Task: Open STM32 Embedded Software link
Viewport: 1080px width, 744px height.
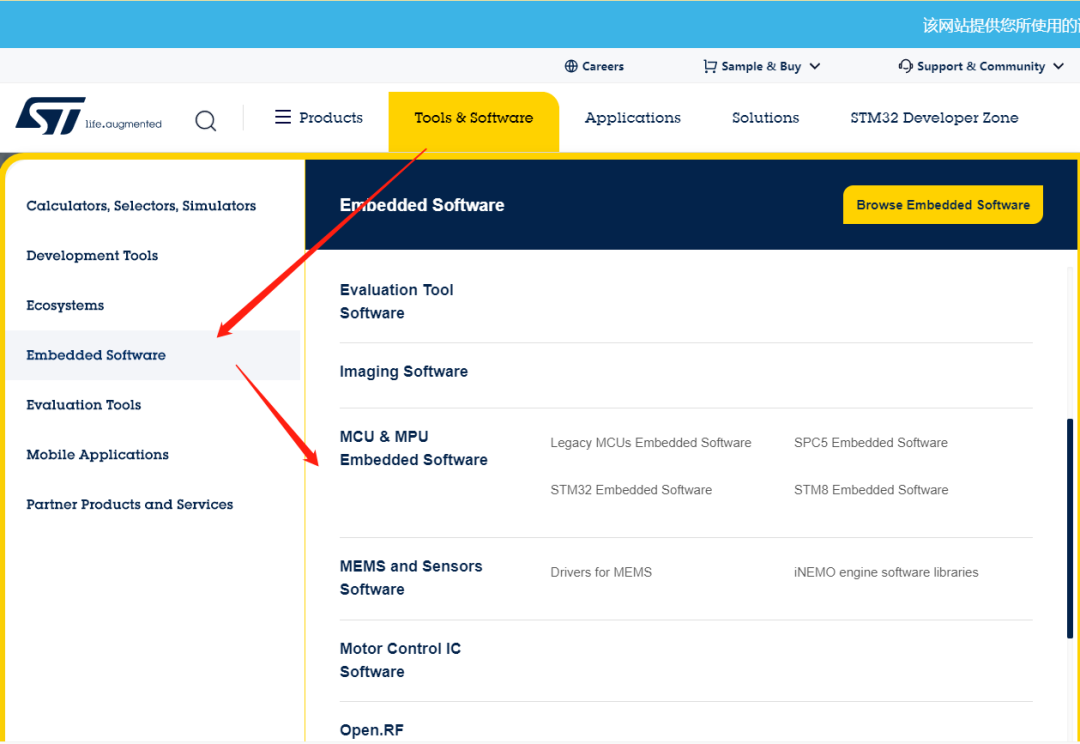Action: pyautogui.click(x=631, y=490)
